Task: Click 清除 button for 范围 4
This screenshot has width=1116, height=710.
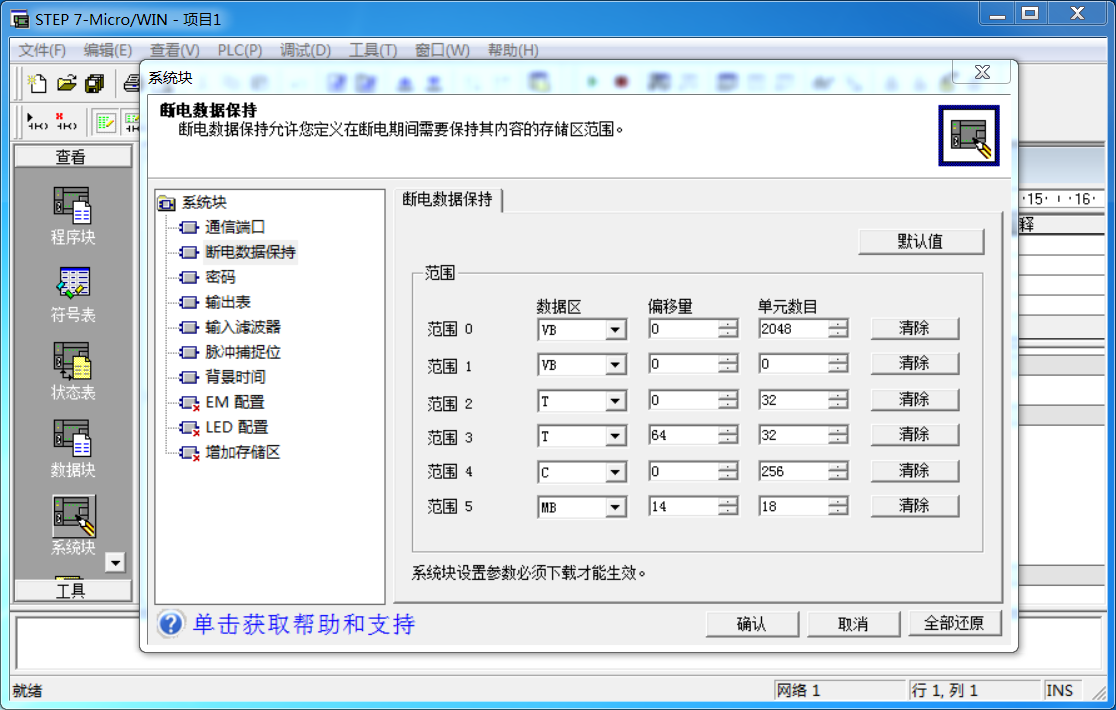Action: (915, 471)
